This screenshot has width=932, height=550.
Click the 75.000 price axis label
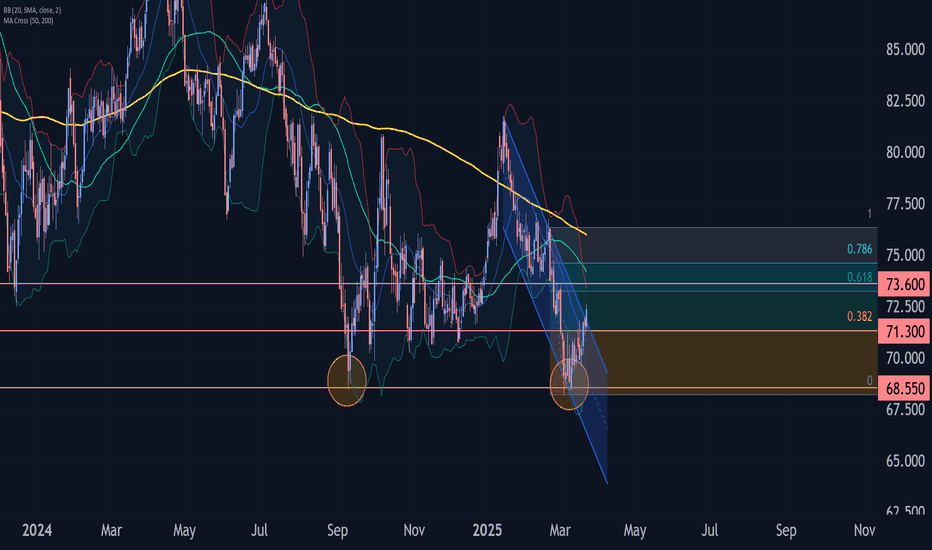coord(905,255)
